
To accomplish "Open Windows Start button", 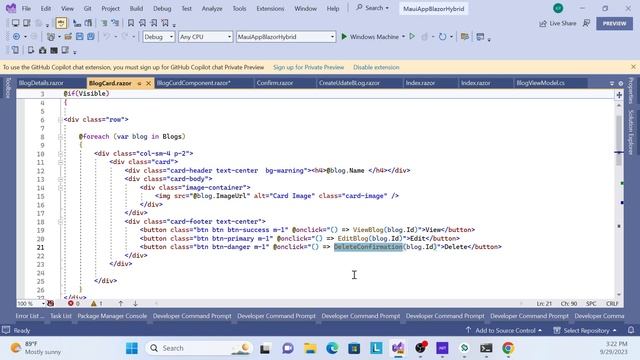I will 132,348.
